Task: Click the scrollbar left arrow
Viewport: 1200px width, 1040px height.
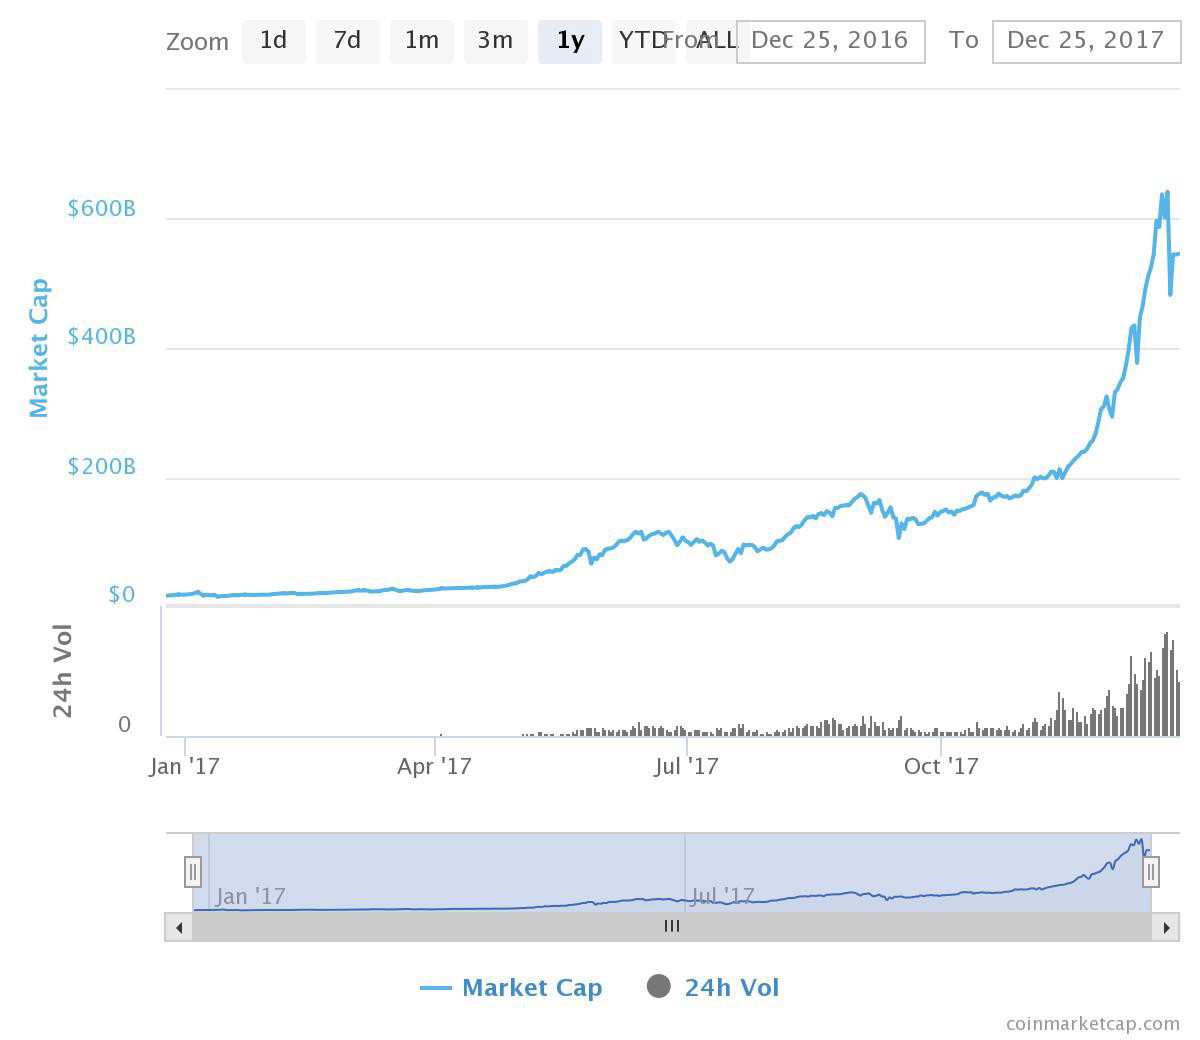Action: pos(179,927)
